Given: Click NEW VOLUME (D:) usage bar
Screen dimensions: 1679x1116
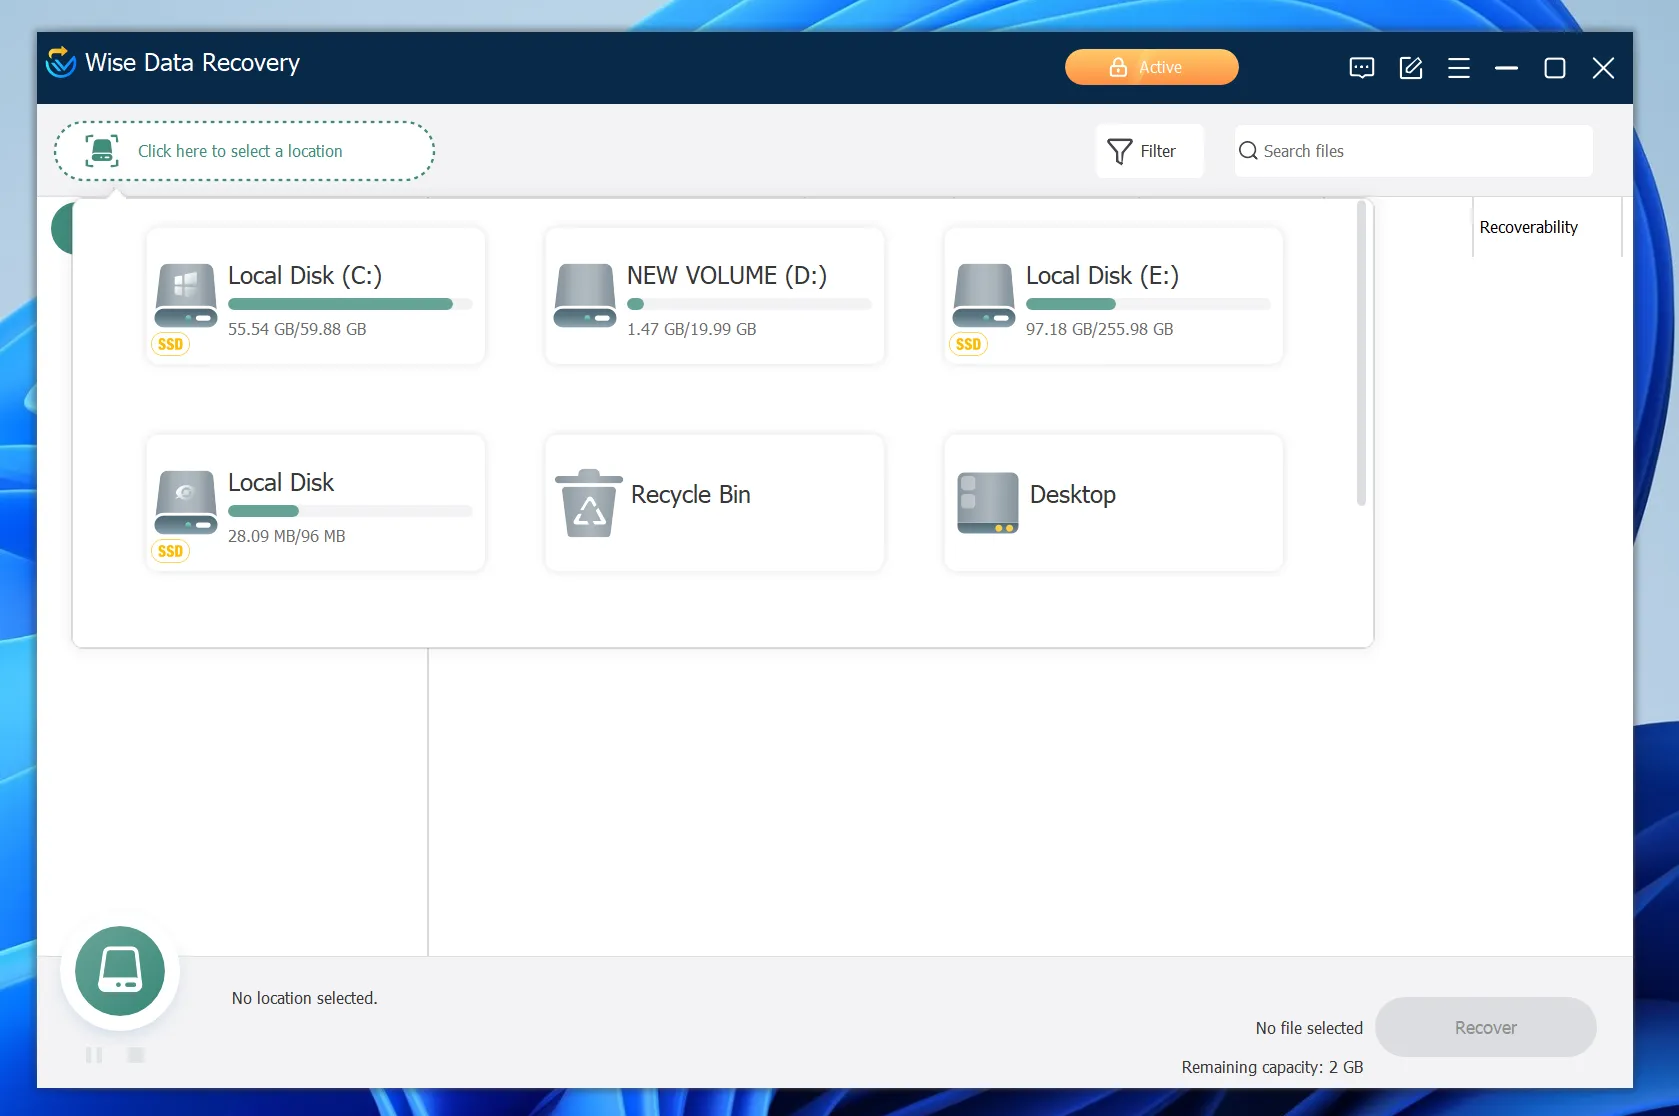Looking at the screenshot, I should coord(749,304).
